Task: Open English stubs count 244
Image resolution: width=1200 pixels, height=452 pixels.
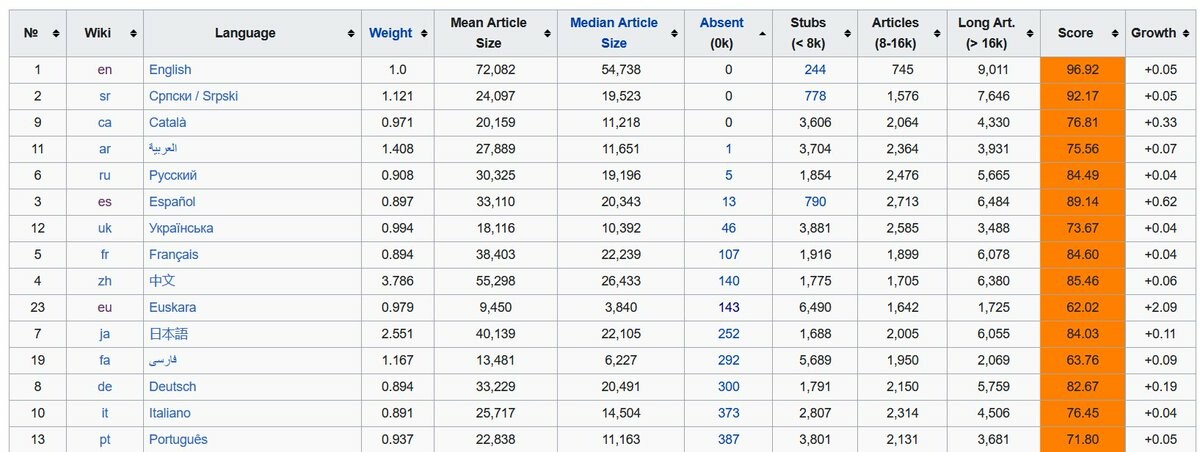Action: [815, 70]
